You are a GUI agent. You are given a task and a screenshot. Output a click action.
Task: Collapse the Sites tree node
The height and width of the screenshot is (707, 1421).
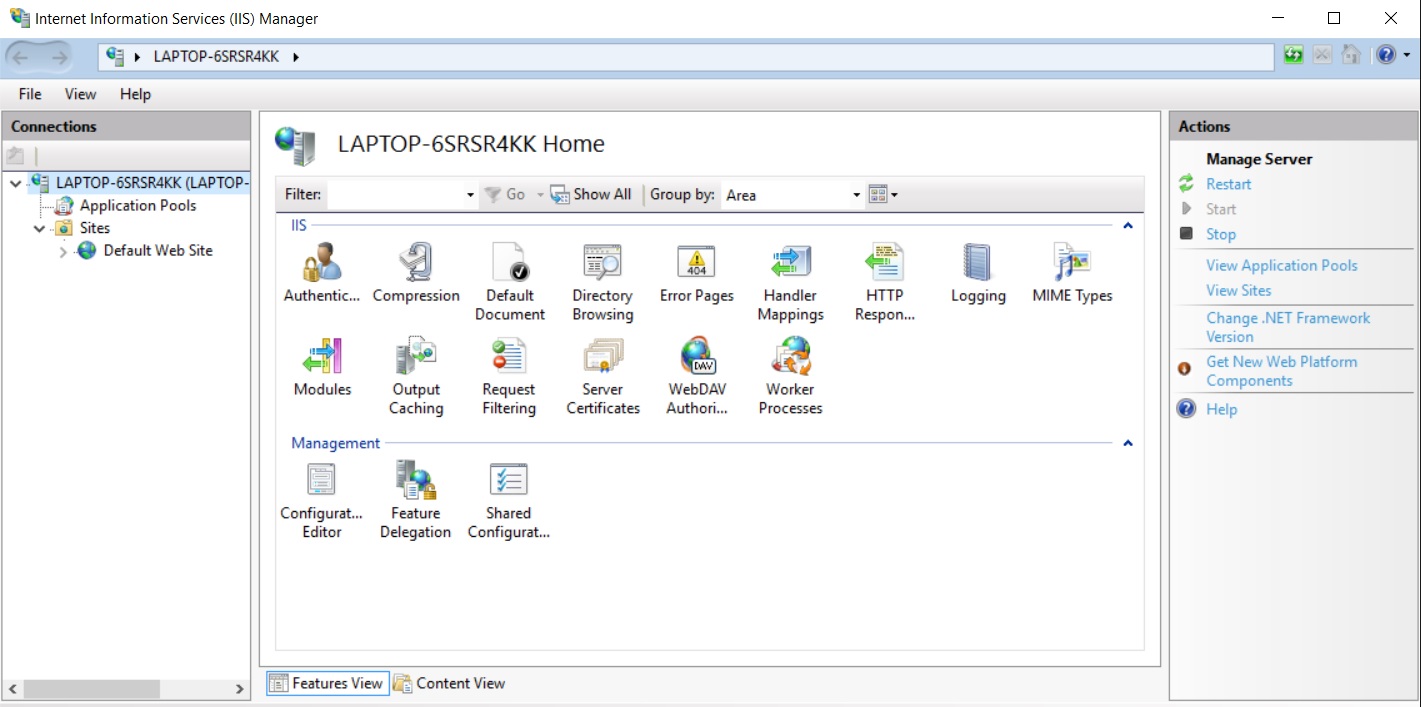(40, 228)
